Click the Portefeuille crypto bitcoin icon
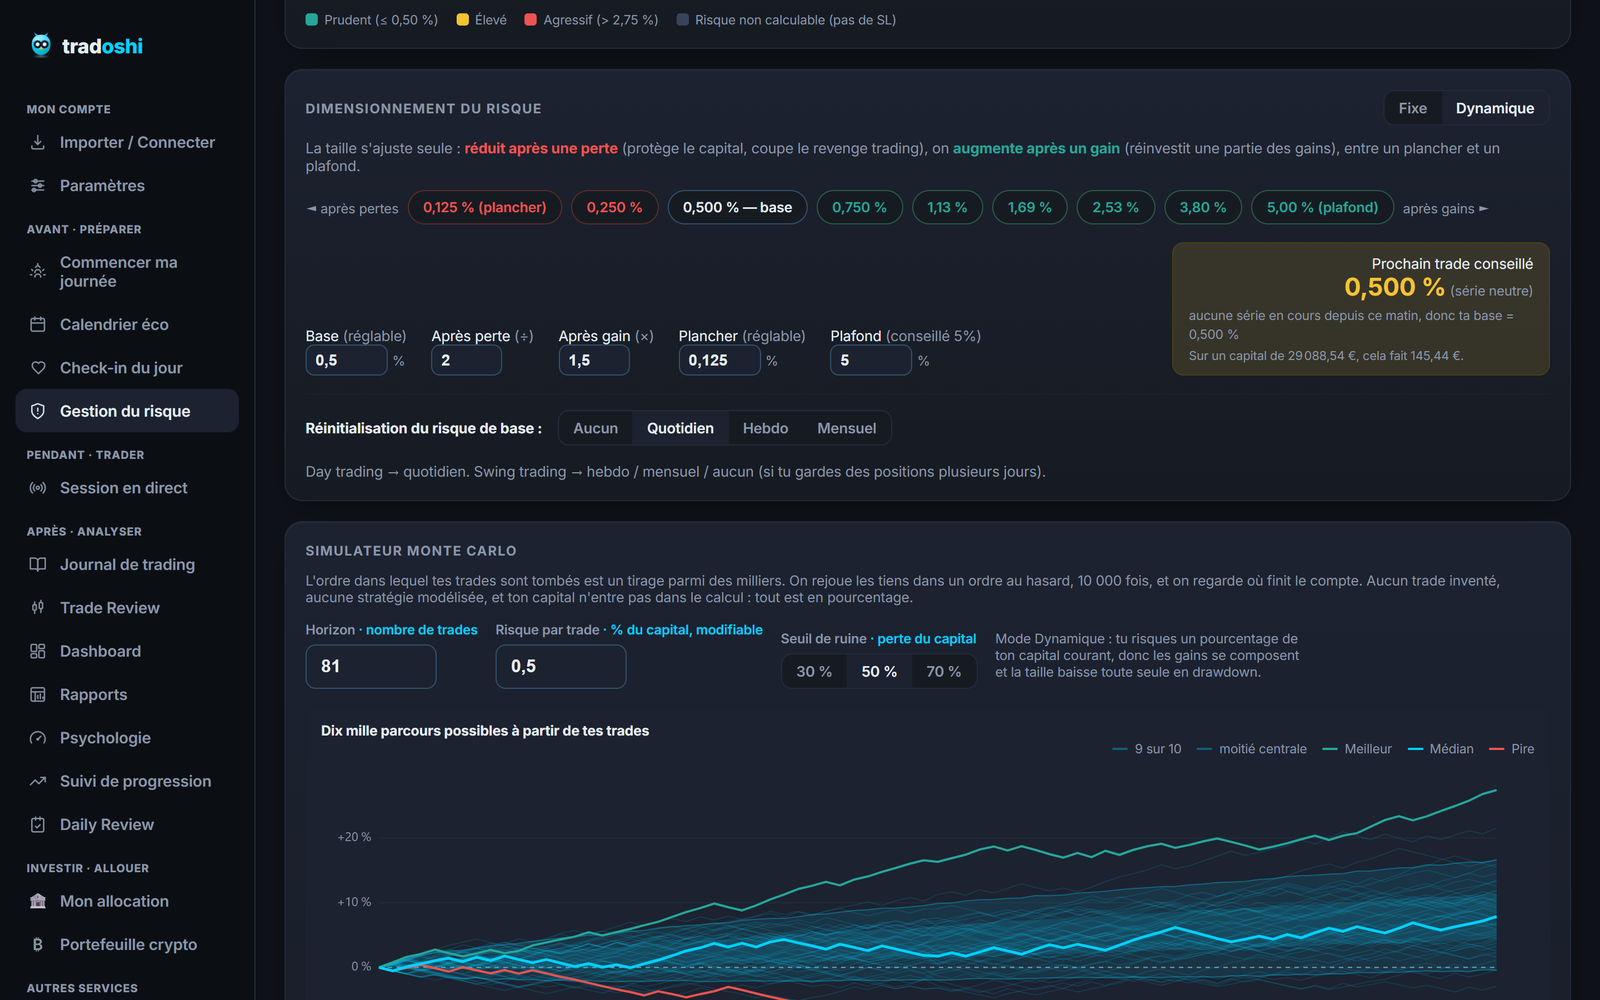Viewport: 1600px width, 1000px height. pos(38,944)
